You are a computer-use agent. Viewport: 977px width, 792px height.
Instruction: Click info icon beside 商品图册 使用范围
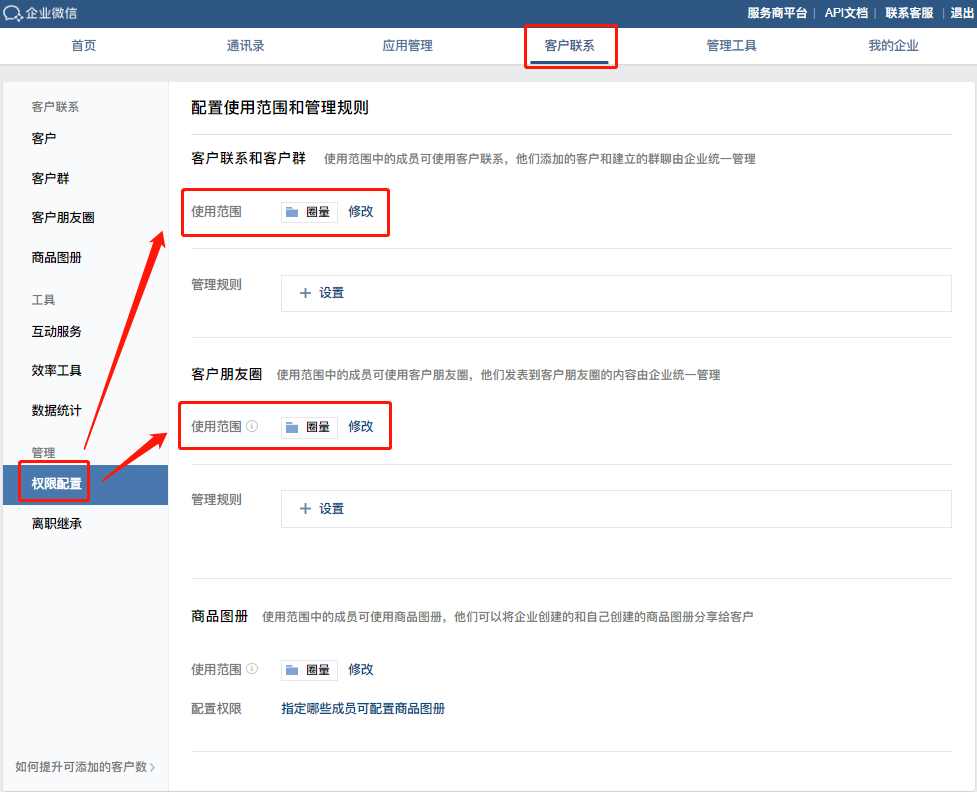pyautogui.click(x=252, y=669)
